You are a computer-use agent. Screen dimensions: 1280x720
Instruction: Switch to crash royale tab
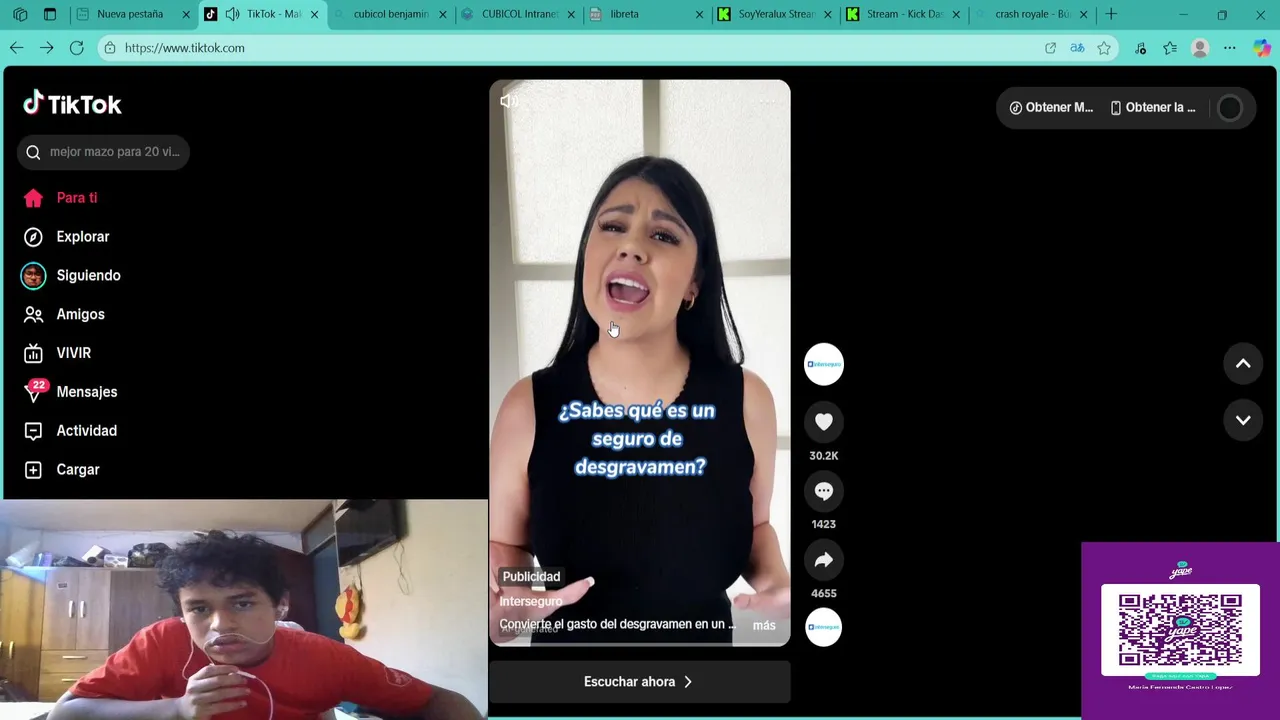[x=1031, y=14]
